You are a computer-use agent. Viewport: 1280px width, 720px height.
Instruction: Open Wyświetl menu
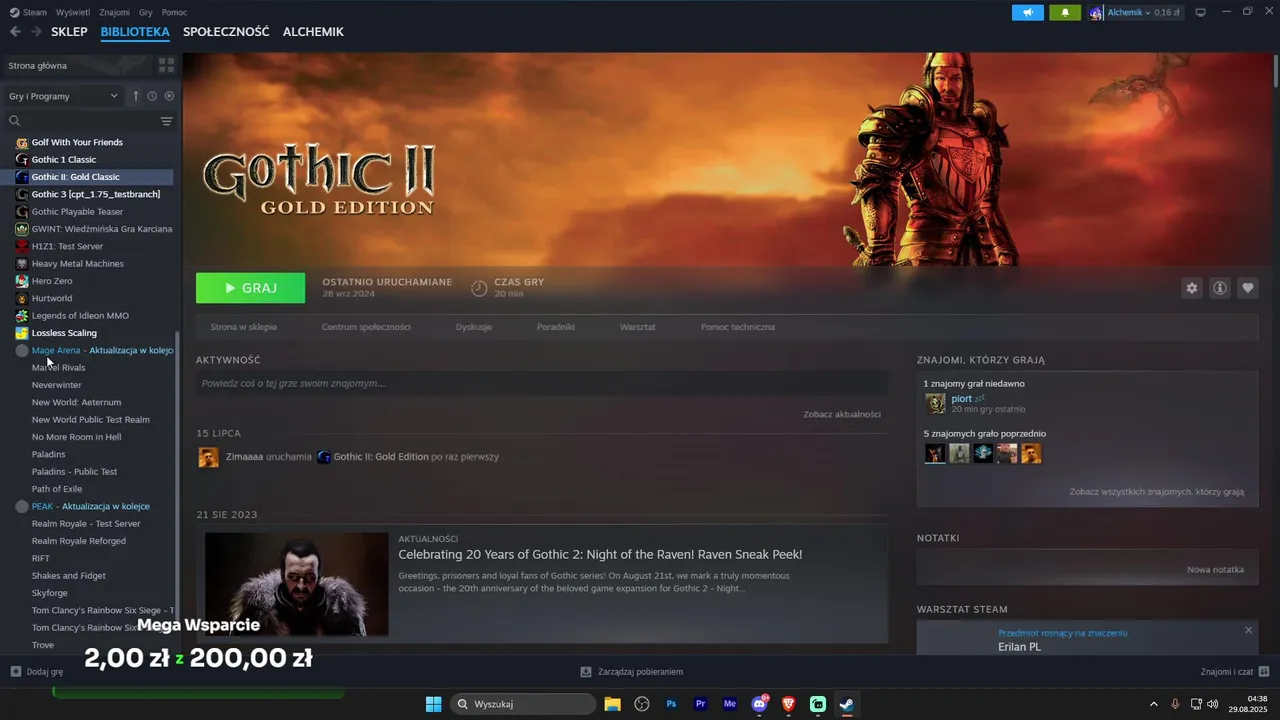click(73, 12)
